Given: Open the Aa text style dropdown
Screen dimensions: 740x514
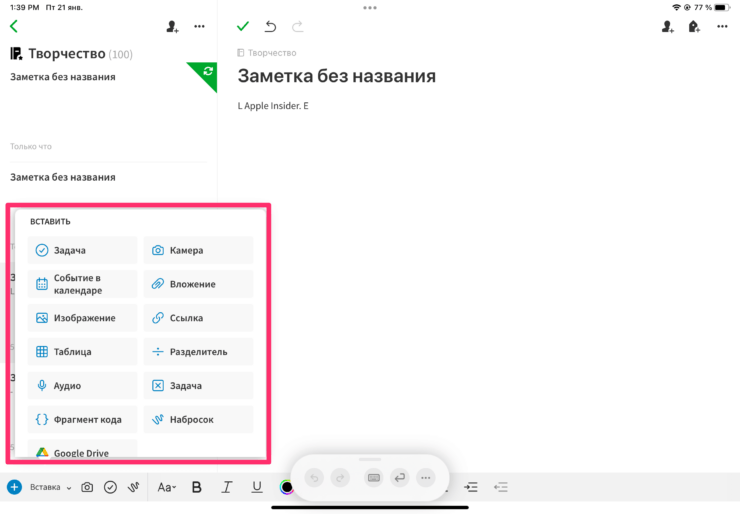Looking at the screenshot, I should [x=167, y=487].
